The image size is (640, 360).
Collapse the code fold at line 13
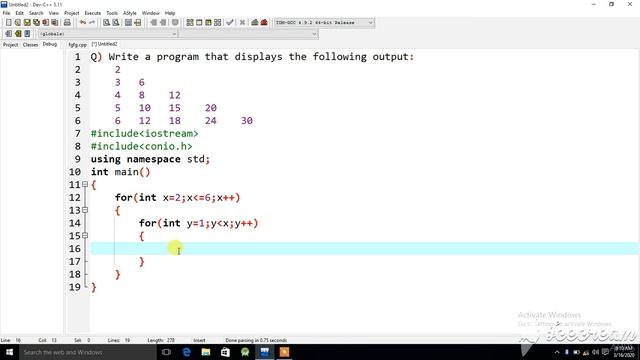pyautogui.click(x=85, y=210)
